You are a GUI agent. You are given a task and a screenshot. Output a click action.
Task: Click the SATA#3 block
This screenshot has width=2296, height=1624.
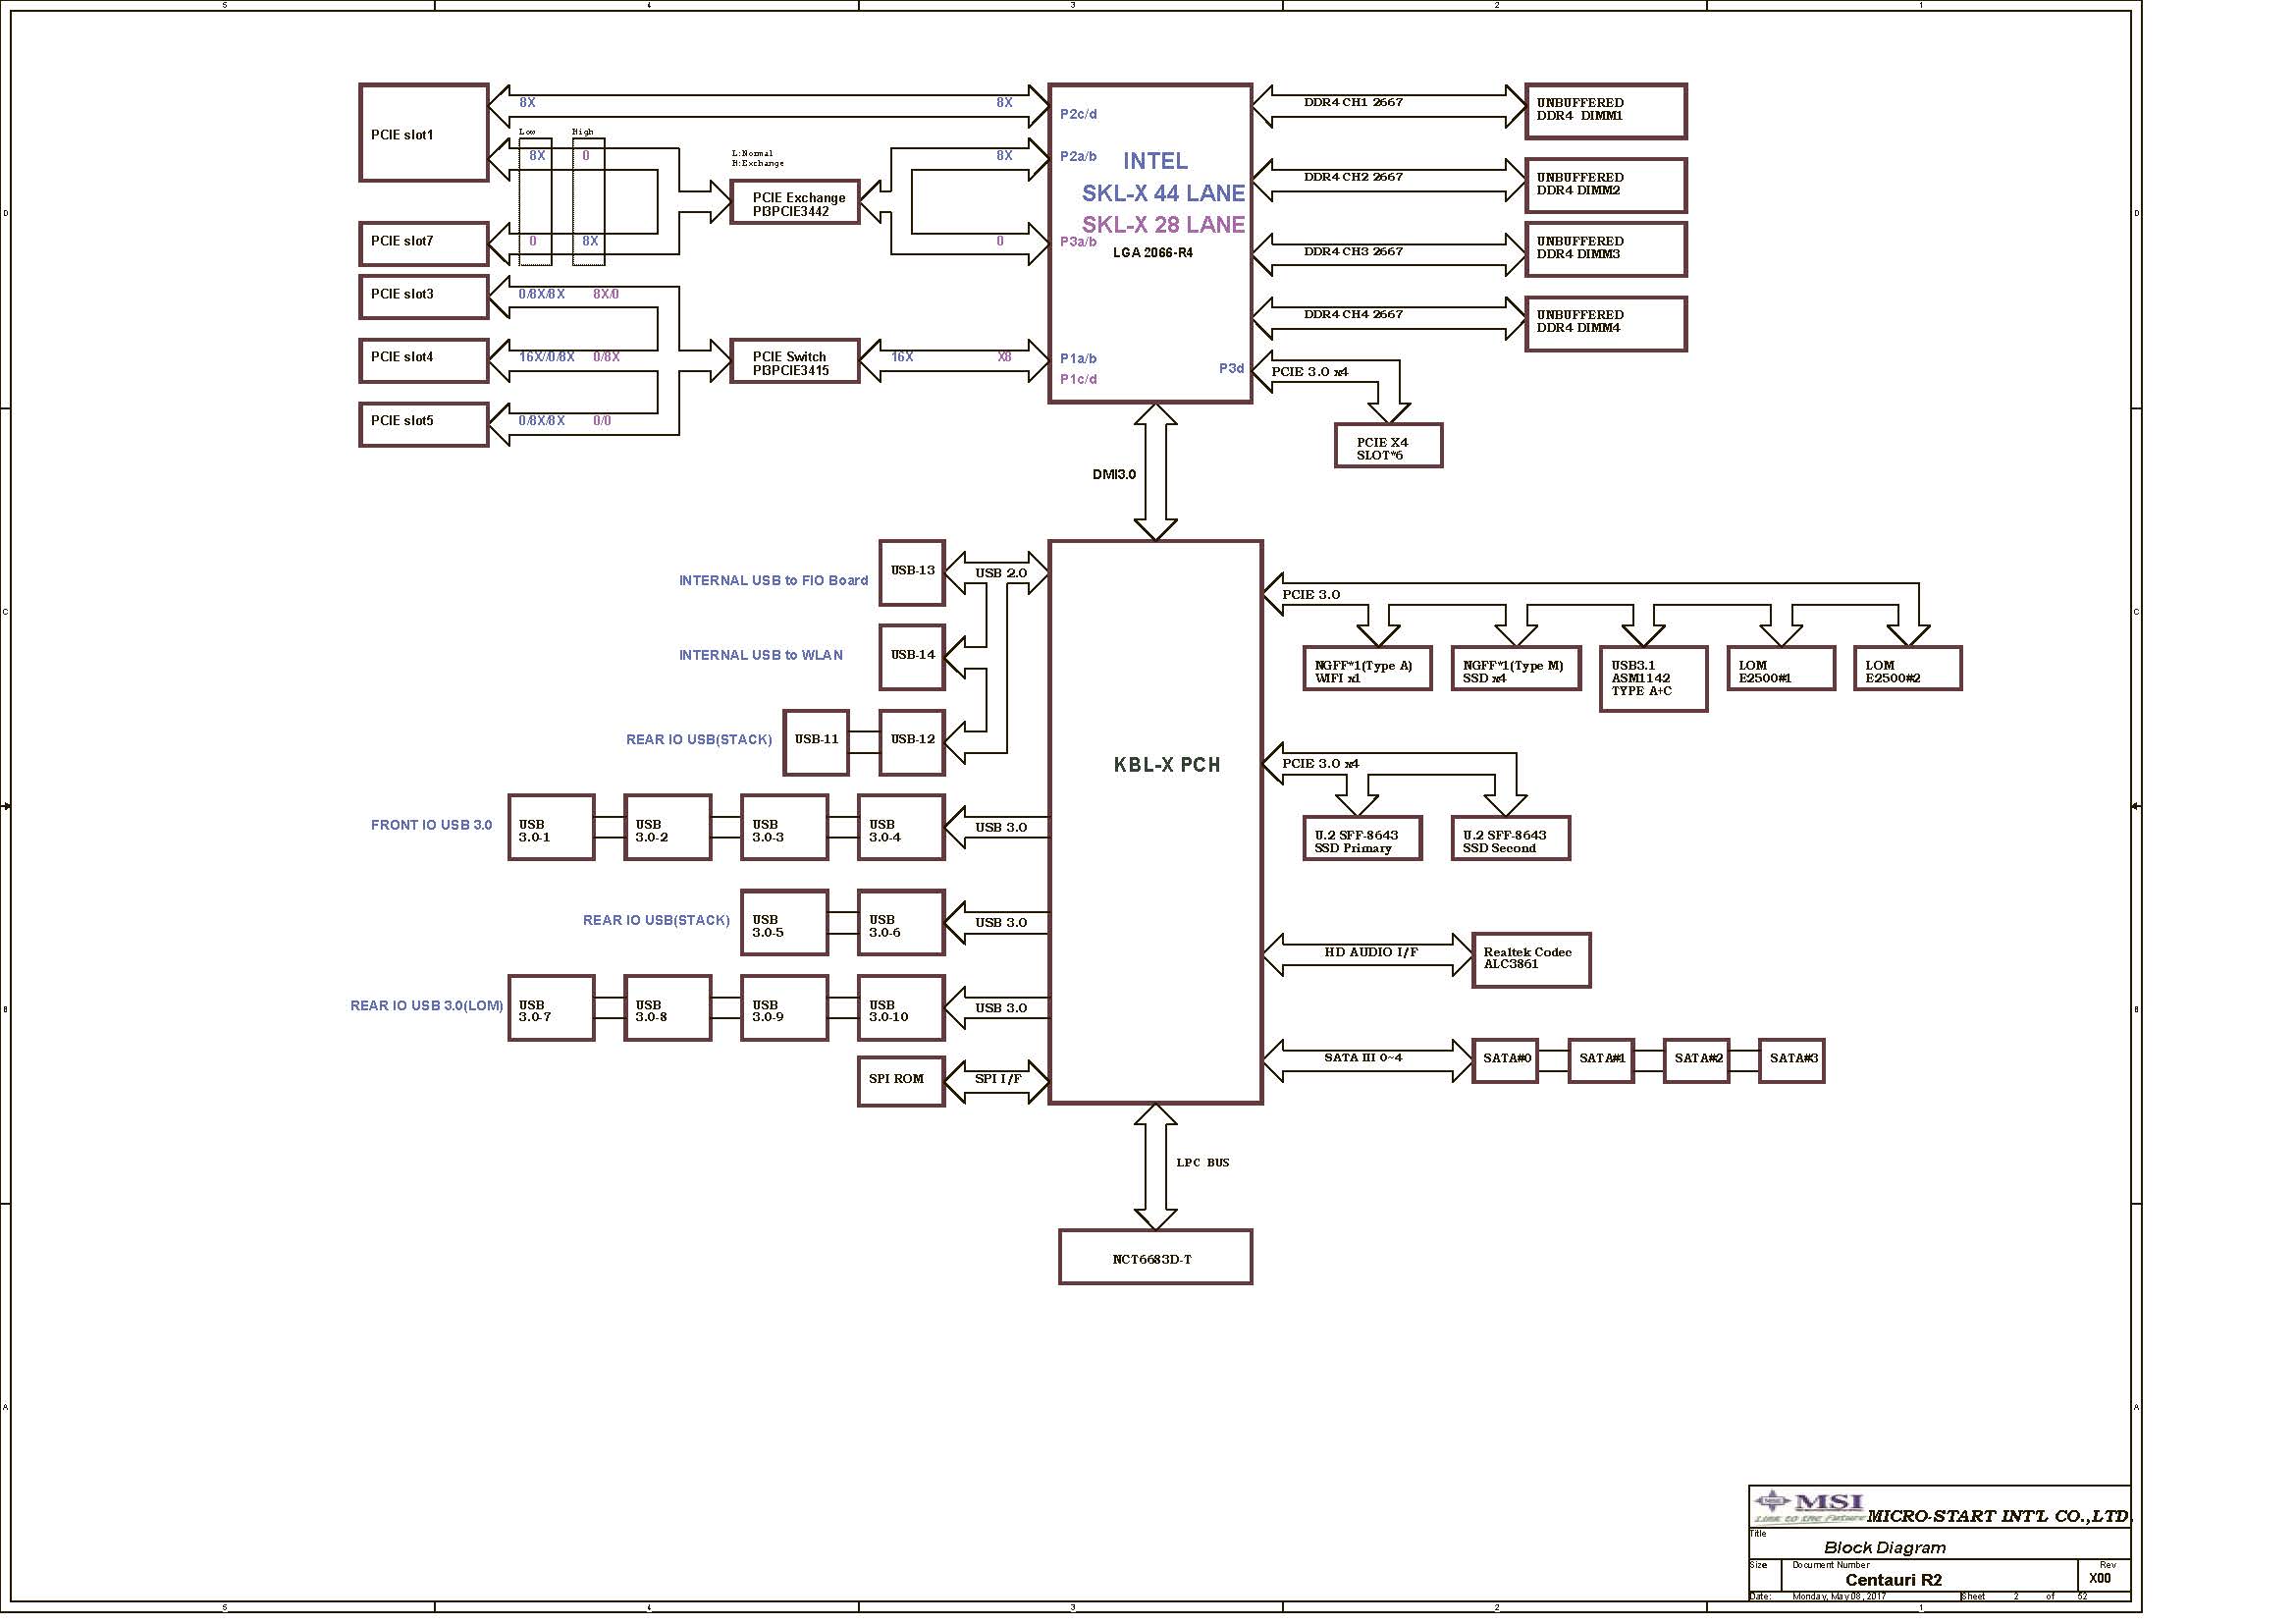click(1792, 1061)
